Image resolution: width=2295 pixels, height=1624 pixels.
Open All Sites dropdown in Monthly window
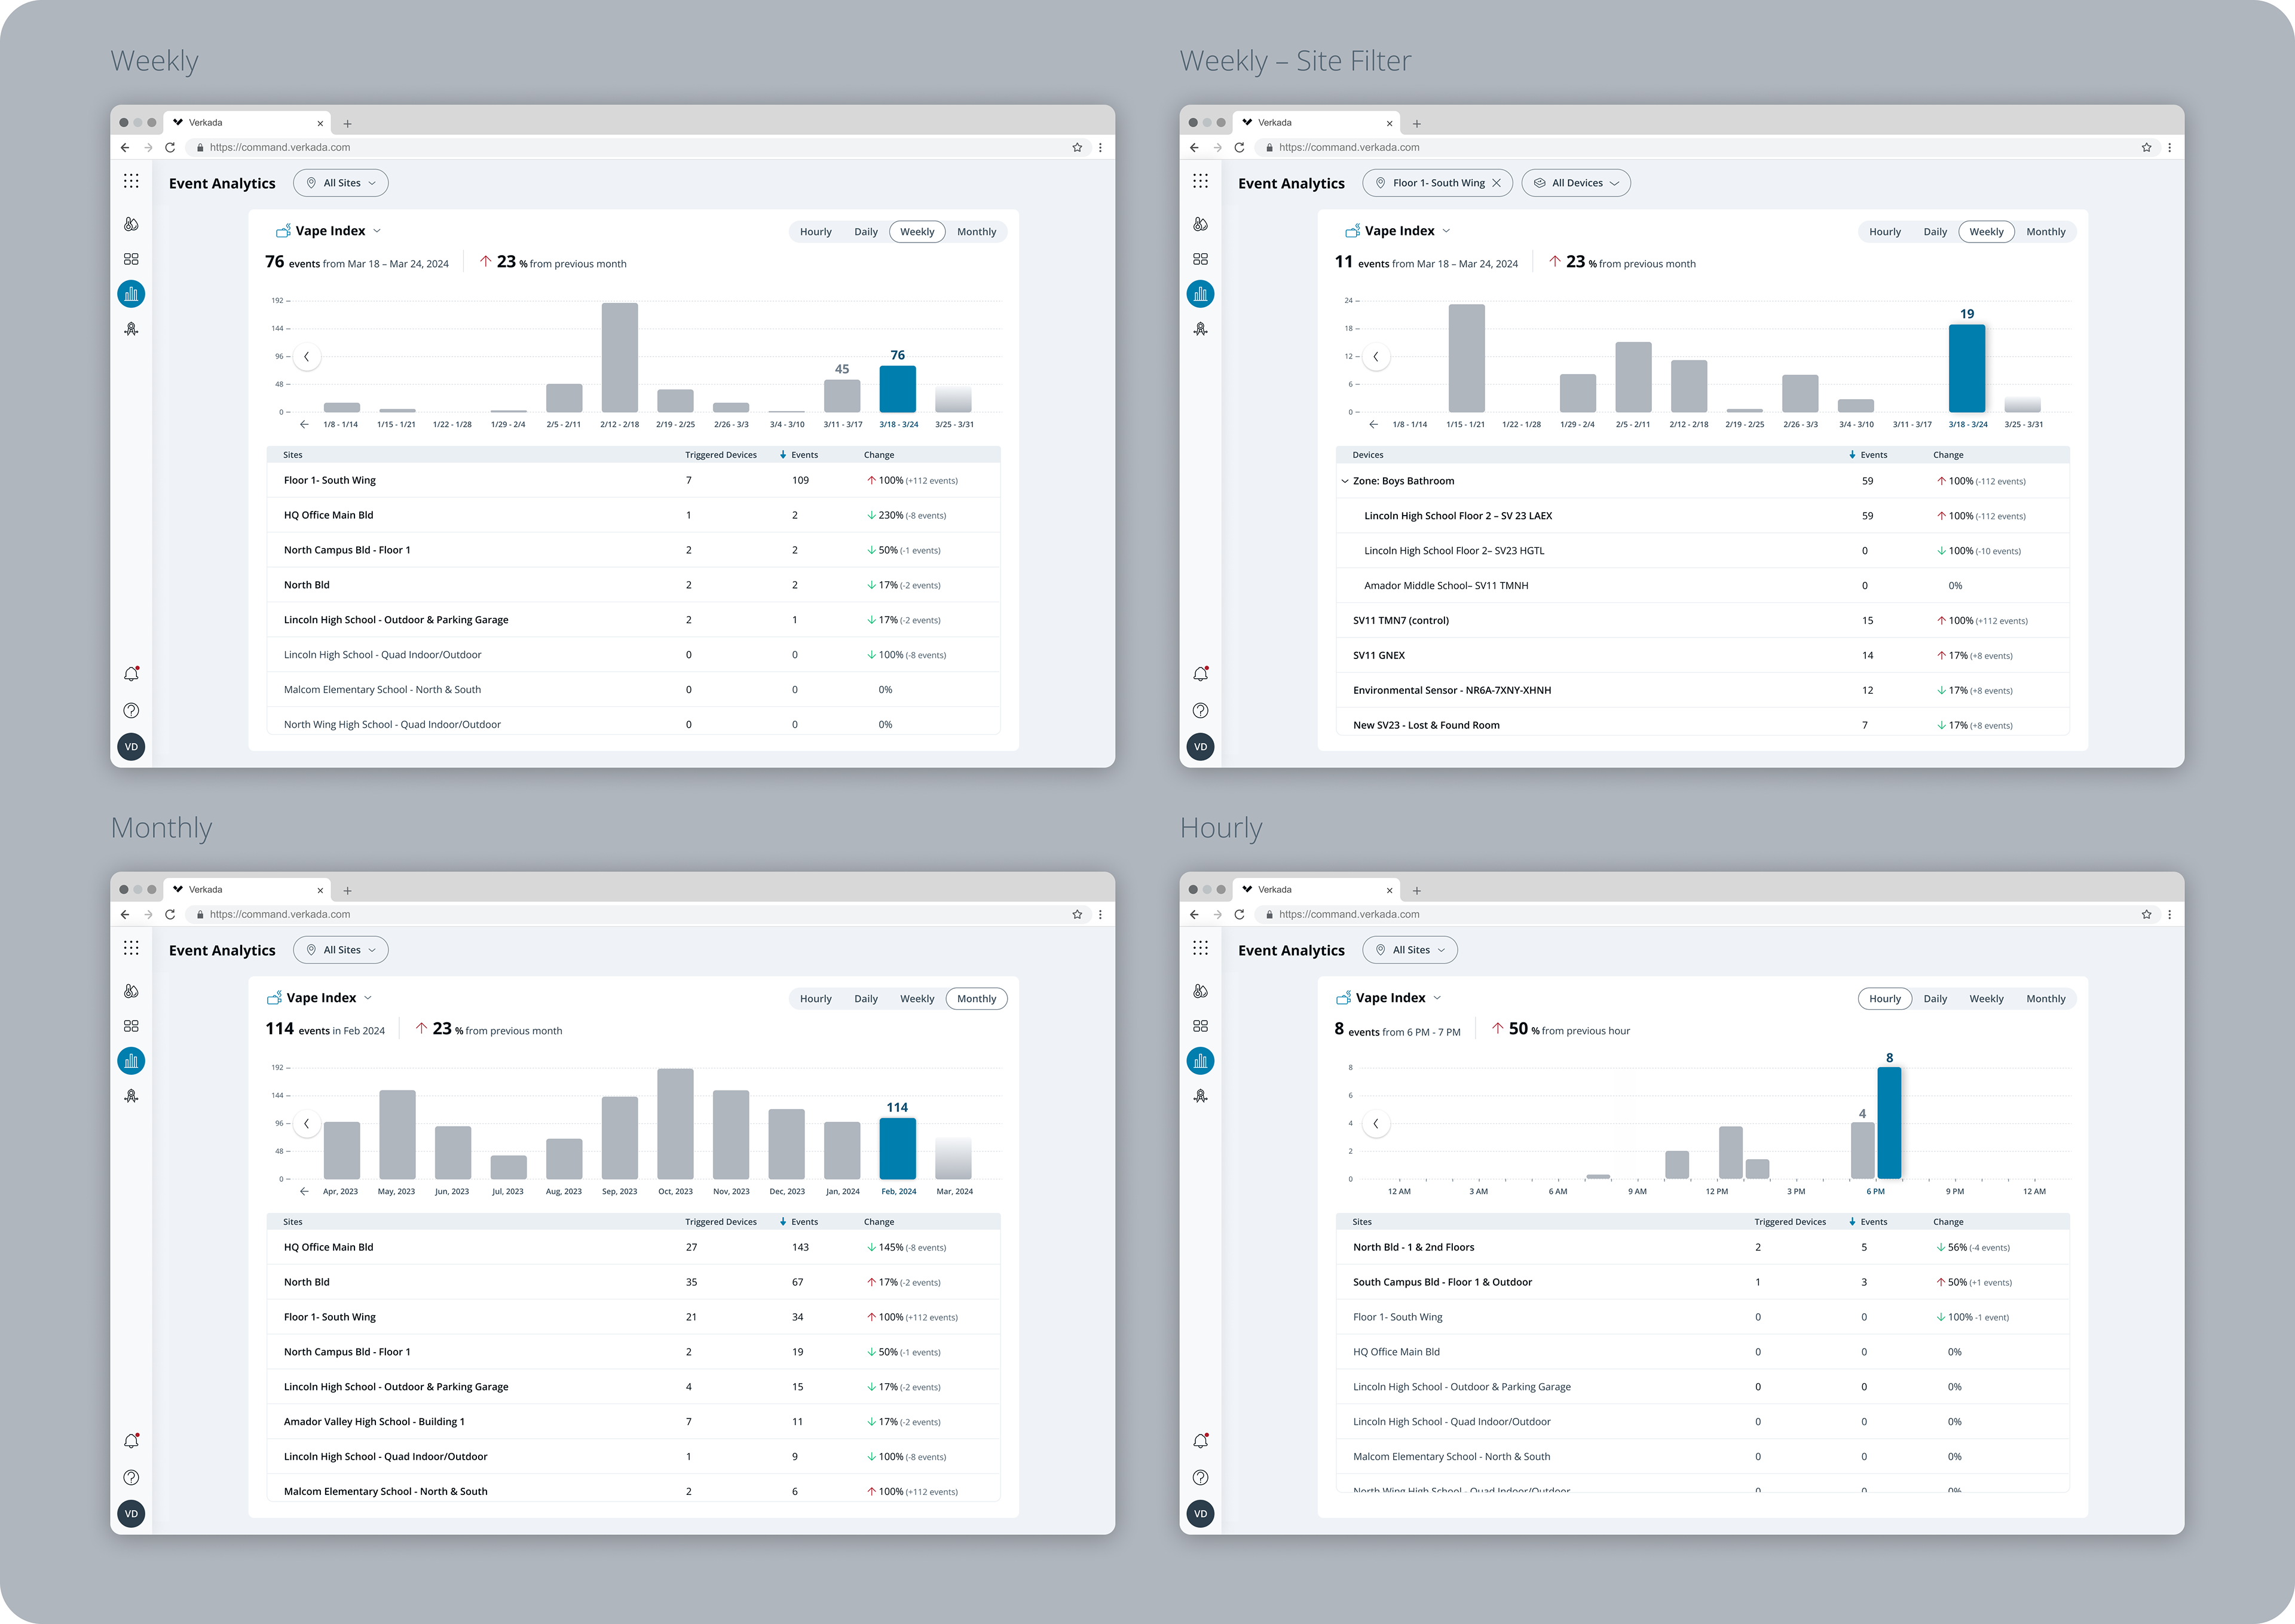pos(341,950)
